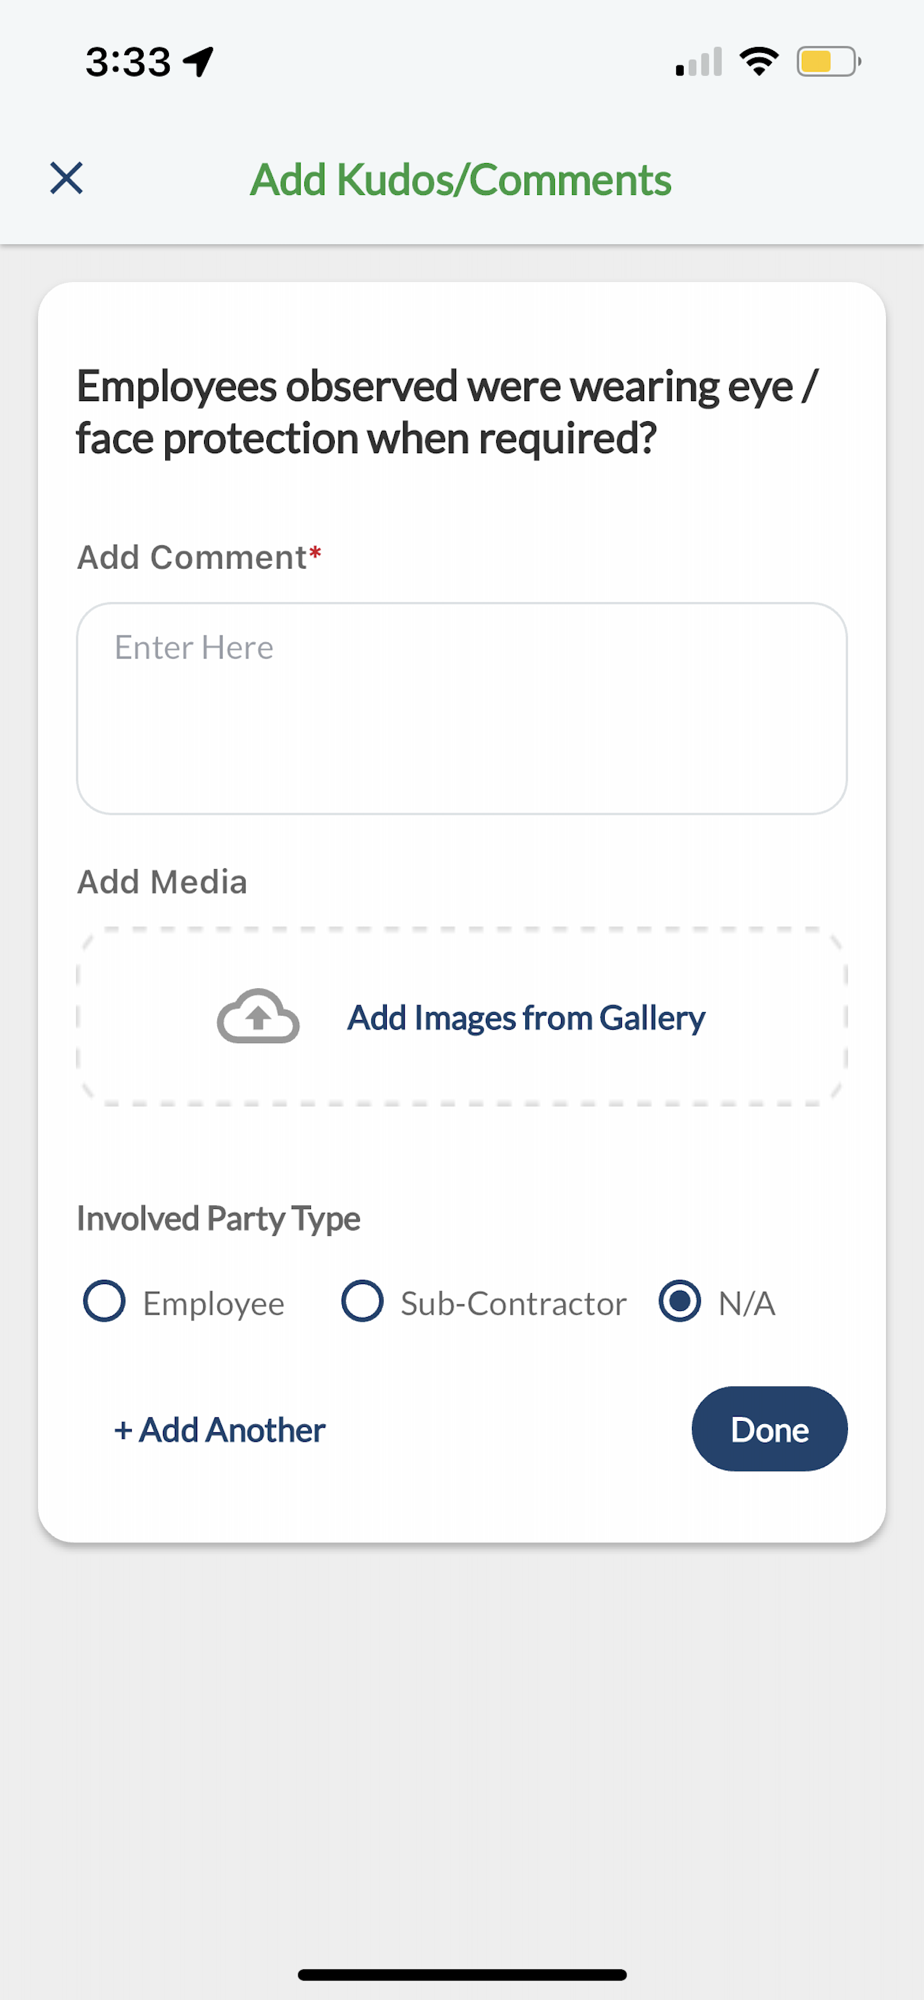Screen dimensions: 924x2000
Task: Tap the Sub-Contractor label text
Action: pos(513,1304)
